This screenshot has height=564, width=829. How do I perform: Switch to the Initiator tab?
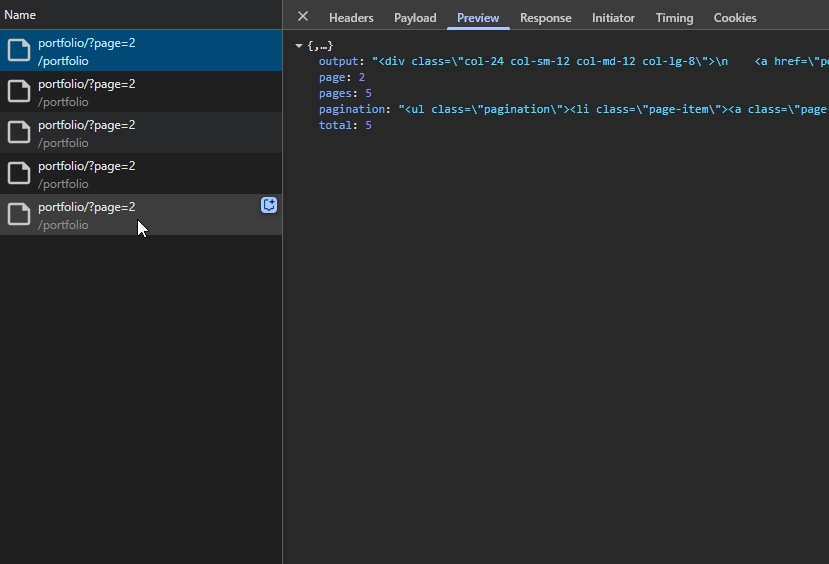point(613,17)
